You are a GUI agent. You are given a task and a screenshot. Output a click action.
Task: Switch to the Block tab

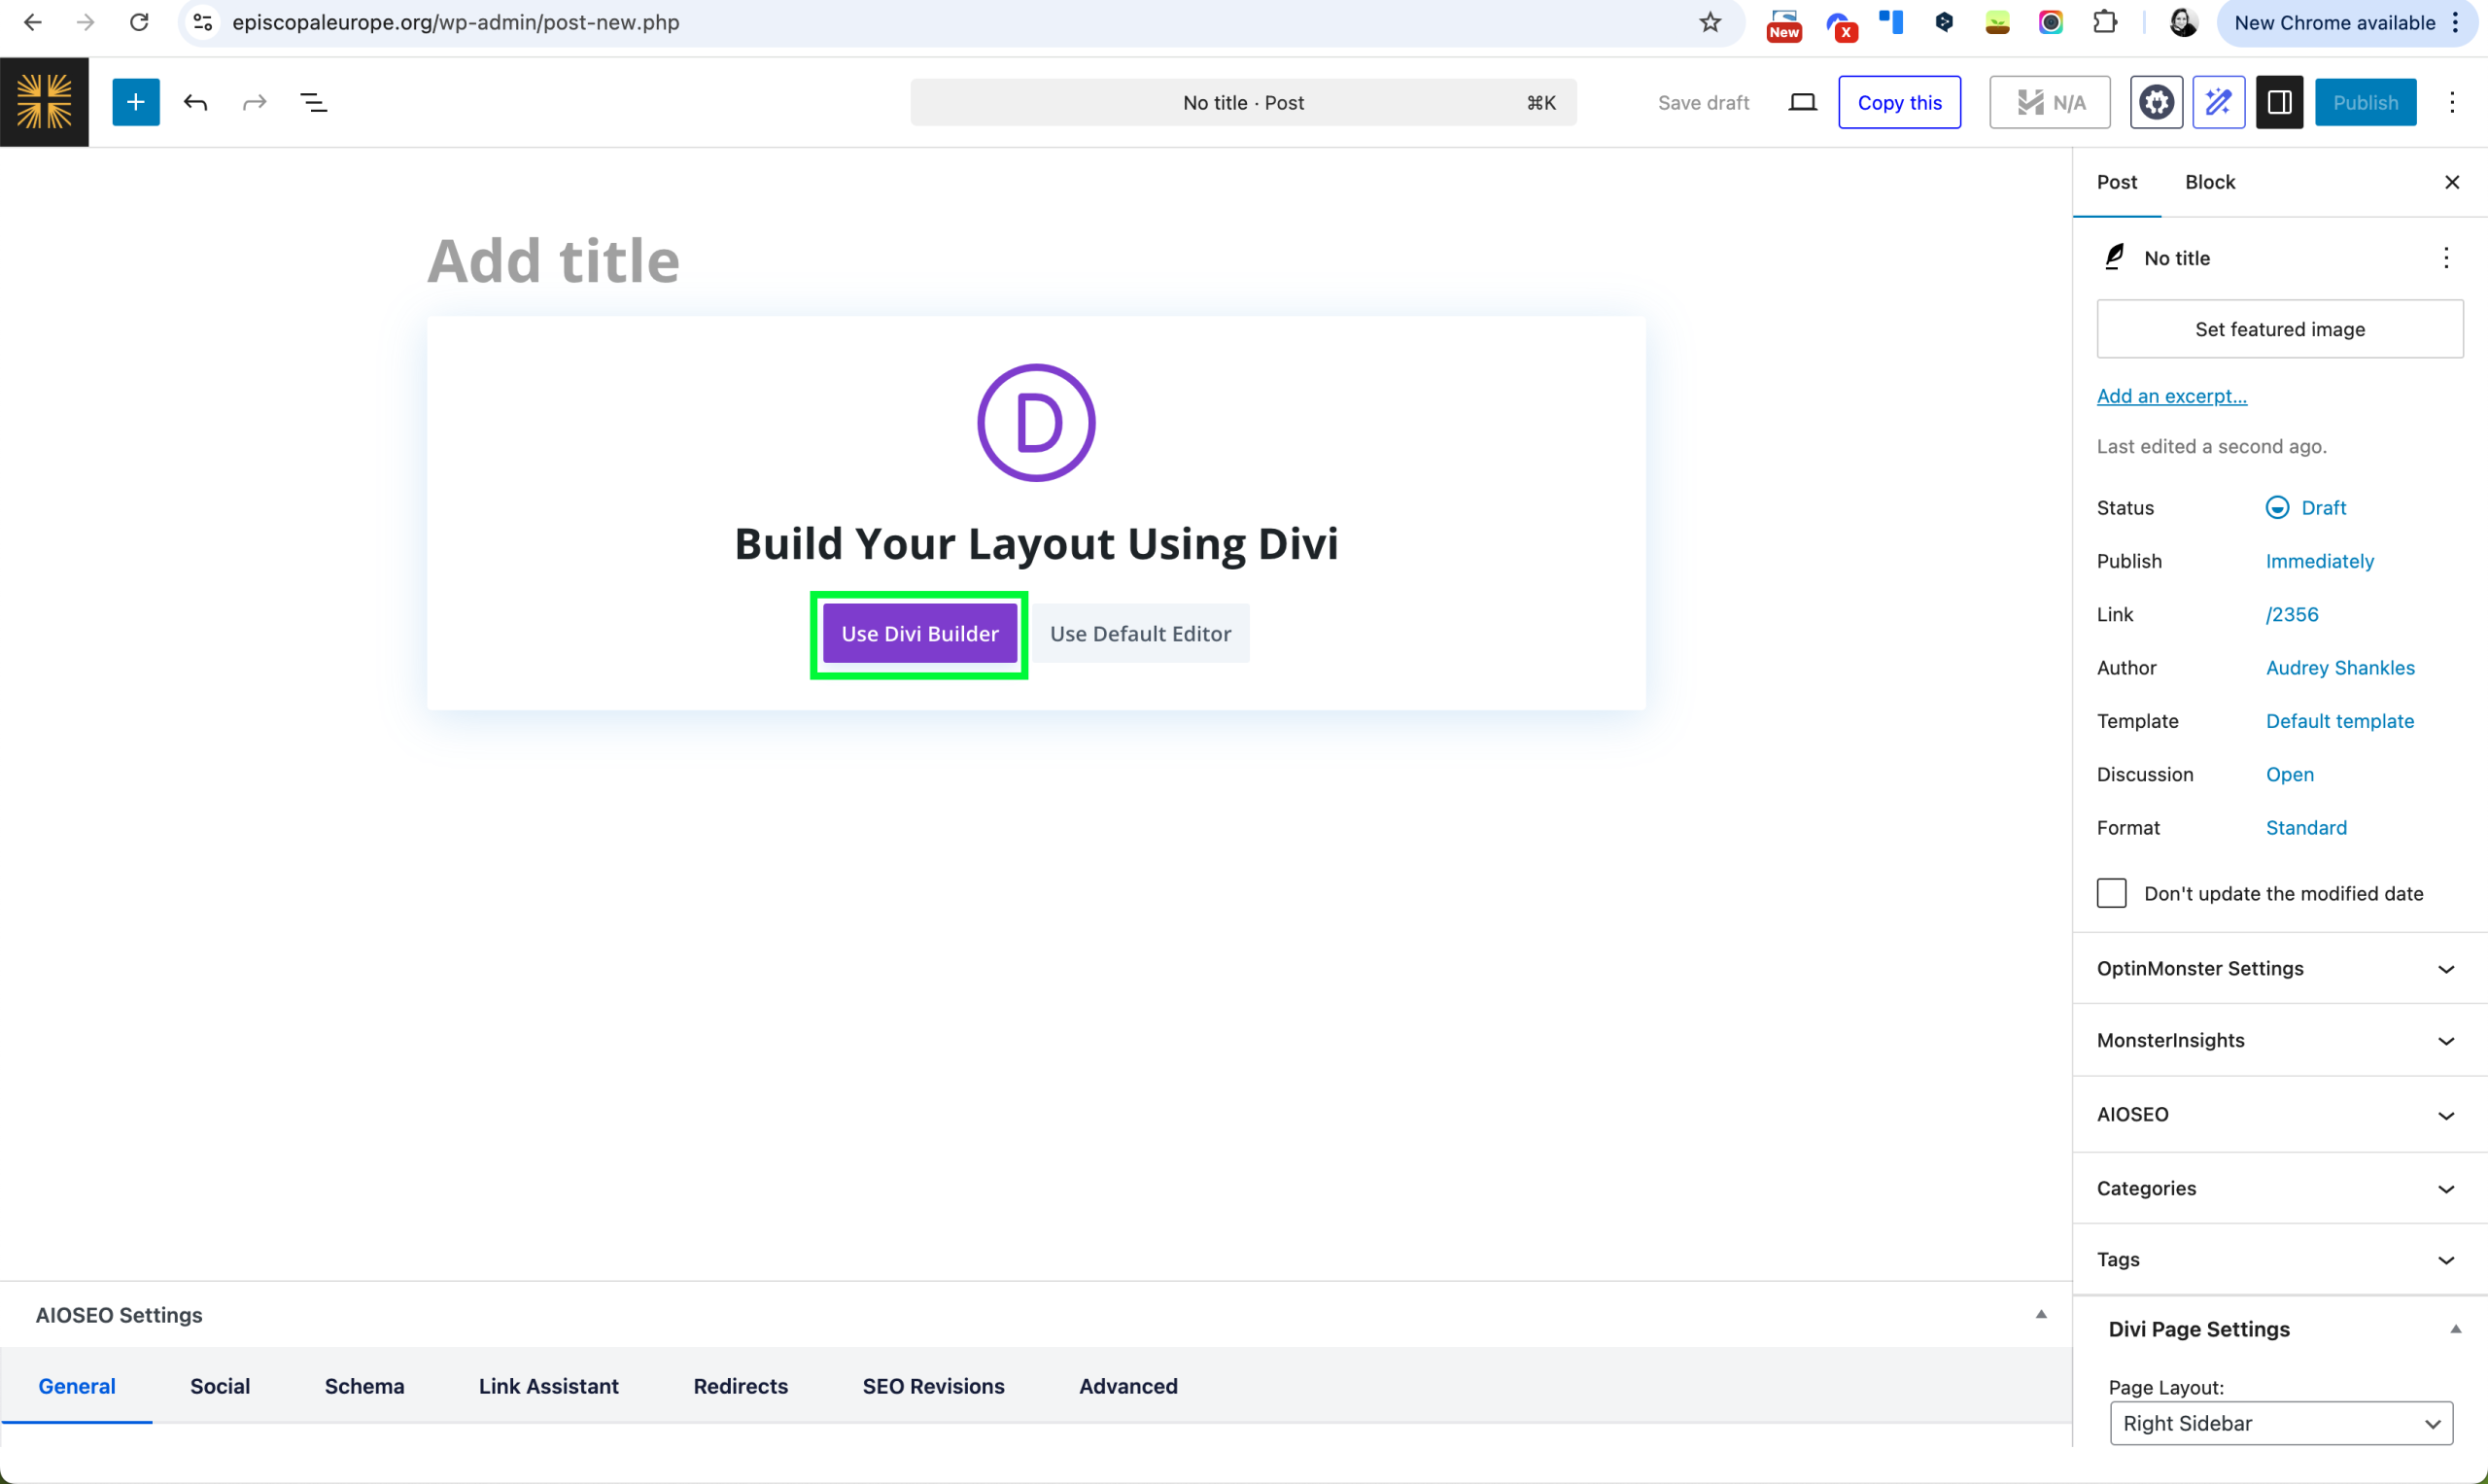coord(2209,182)
